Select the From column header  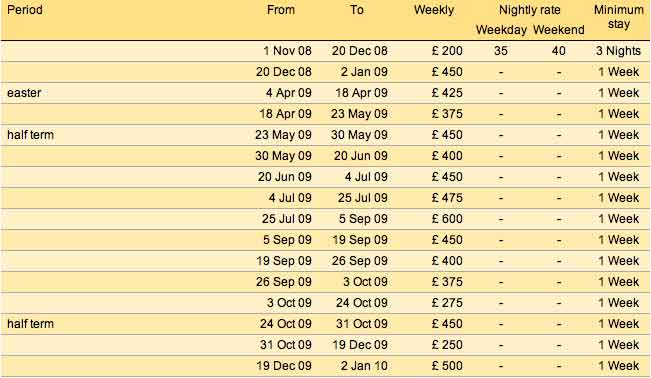coord(281,10)
